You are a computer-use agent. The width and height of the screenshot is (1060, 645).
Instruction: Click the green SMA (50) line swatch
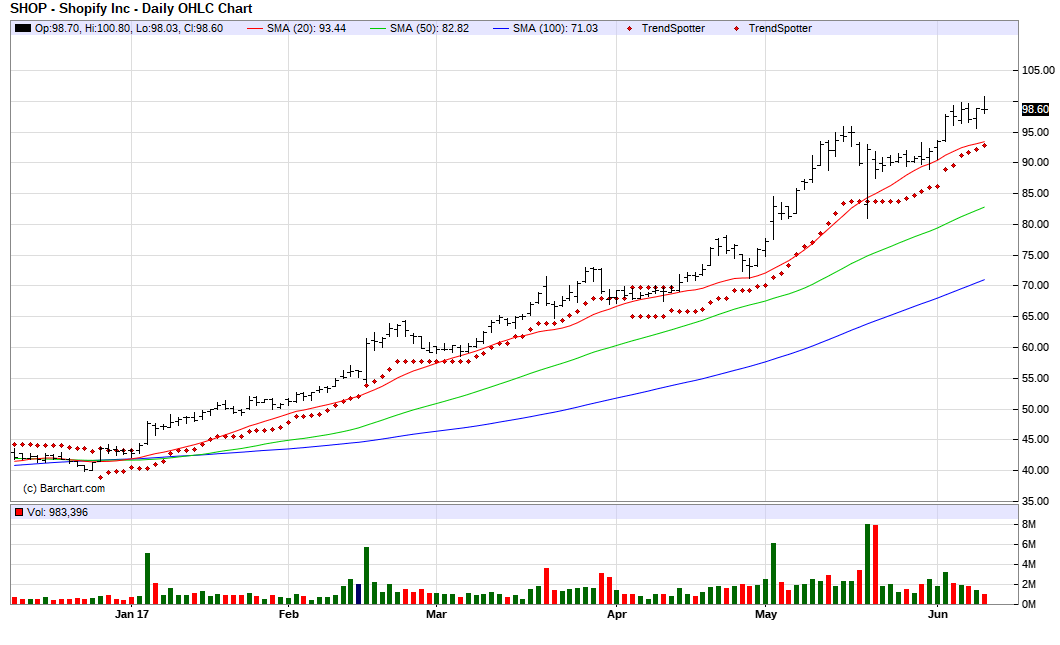(378, 28)
